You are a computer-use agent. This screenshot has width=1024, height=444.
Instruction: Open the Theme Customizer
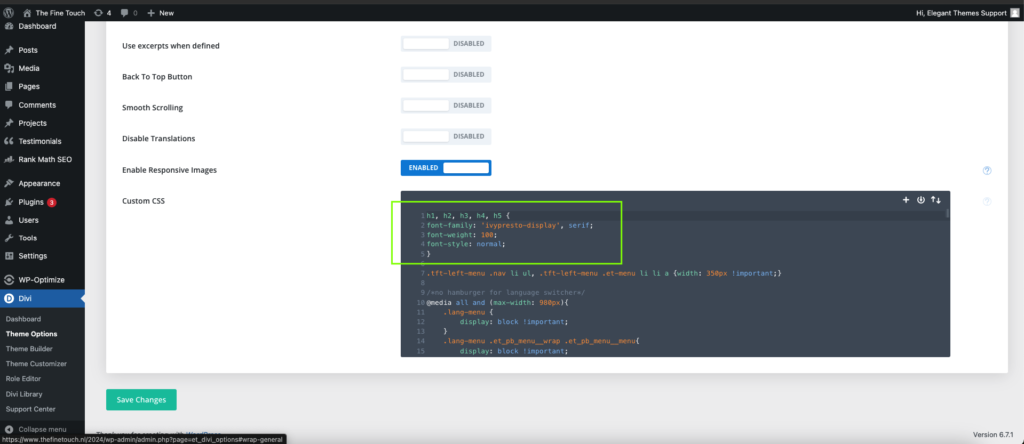click(36, 364)
